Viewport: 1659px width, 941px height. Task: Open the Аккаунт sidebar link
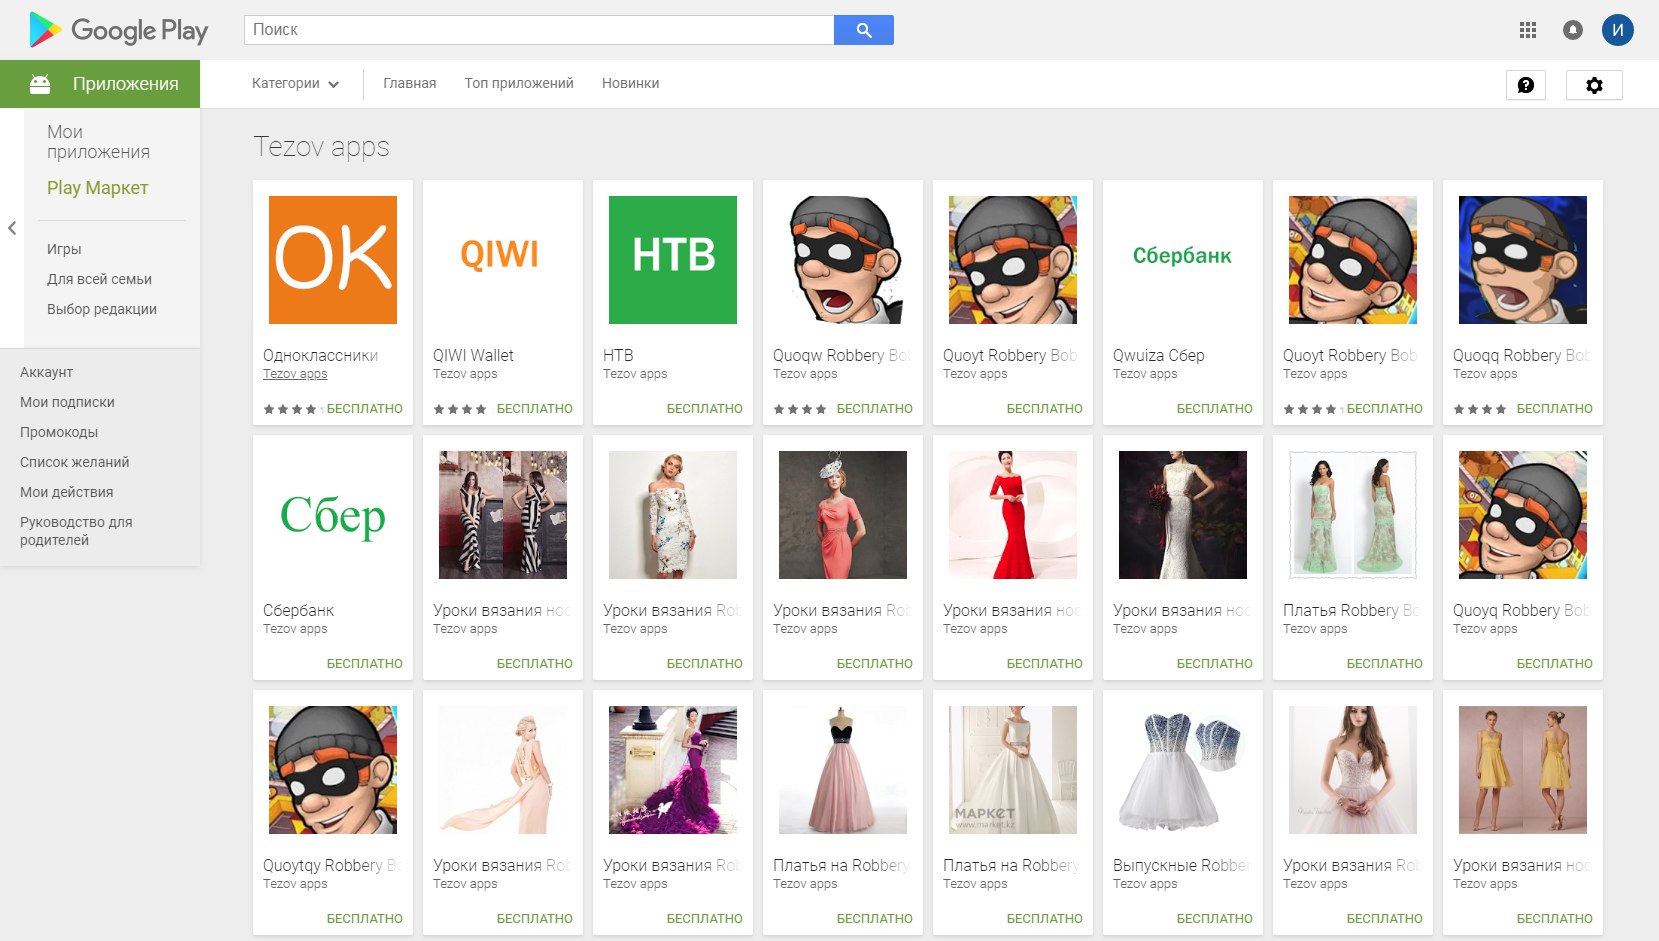click(47, 372)
